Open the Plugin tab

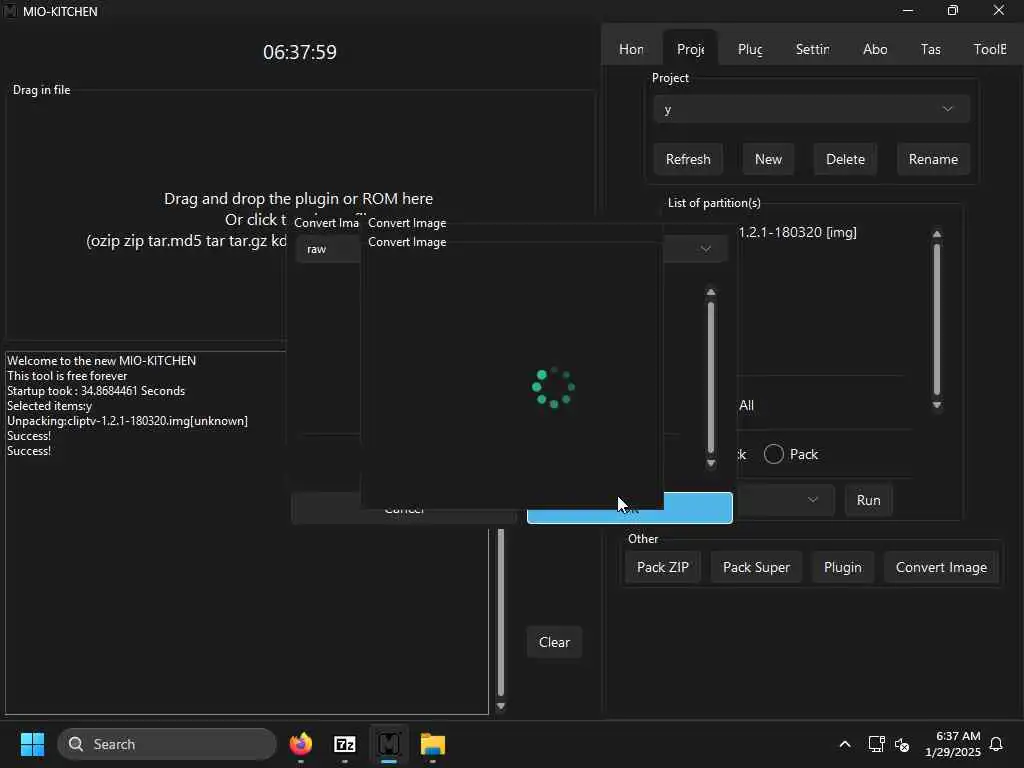750,49
